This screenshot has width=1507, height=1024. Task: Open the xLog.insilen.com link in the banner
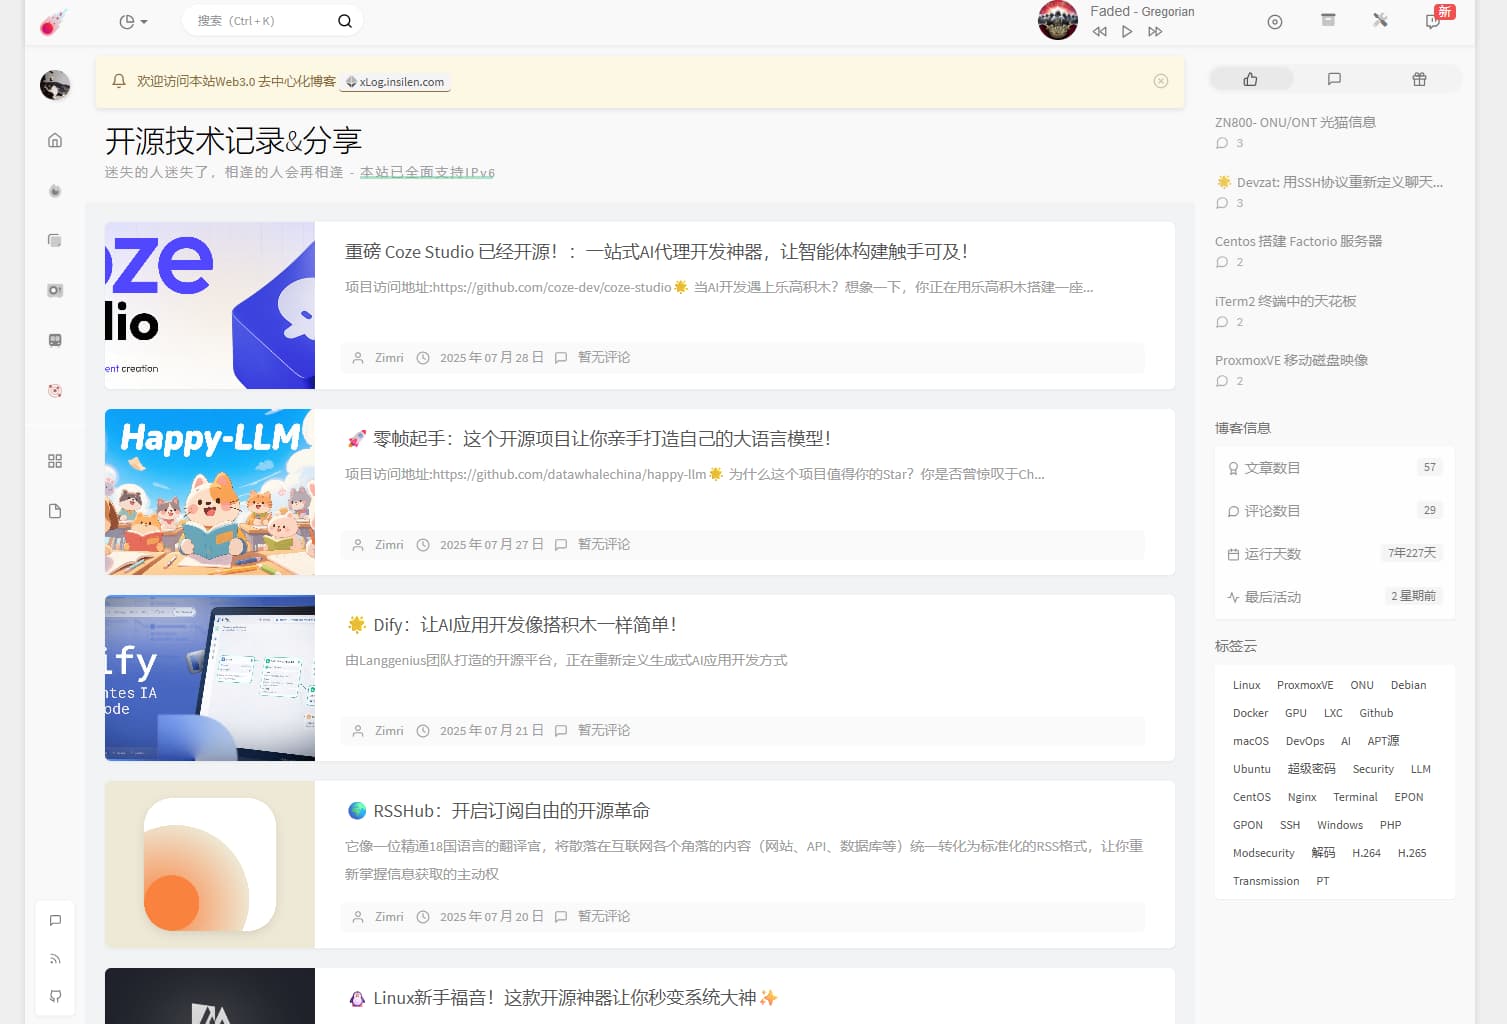(395, 82)
